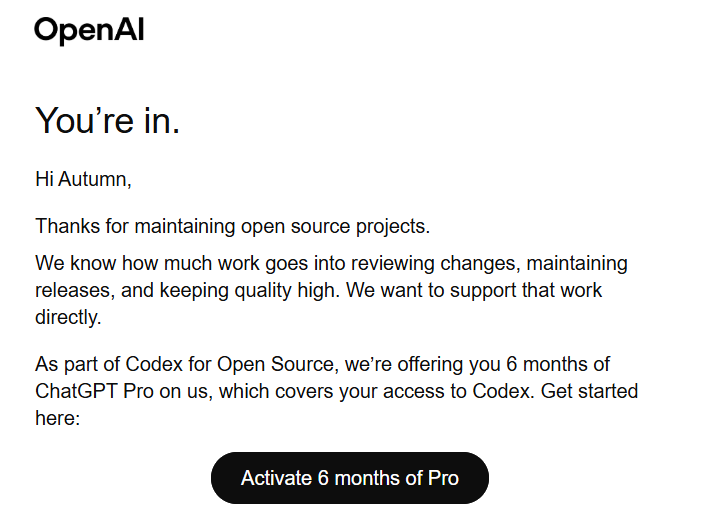This screenshot has width=727, height=516.
Task: Click the "Hi Autumn," greeting line
Action: coord(83,180)
